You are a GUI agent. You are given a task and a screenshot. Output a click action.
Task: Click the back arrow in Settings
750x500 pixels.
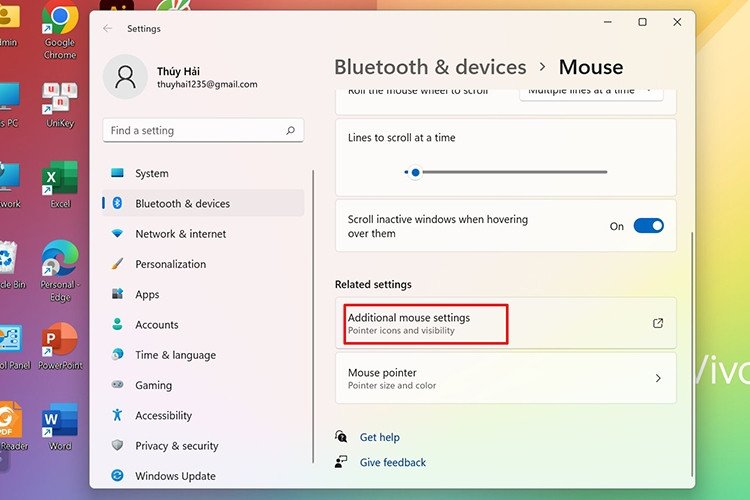pyautogui.click(x=108, y=28)
